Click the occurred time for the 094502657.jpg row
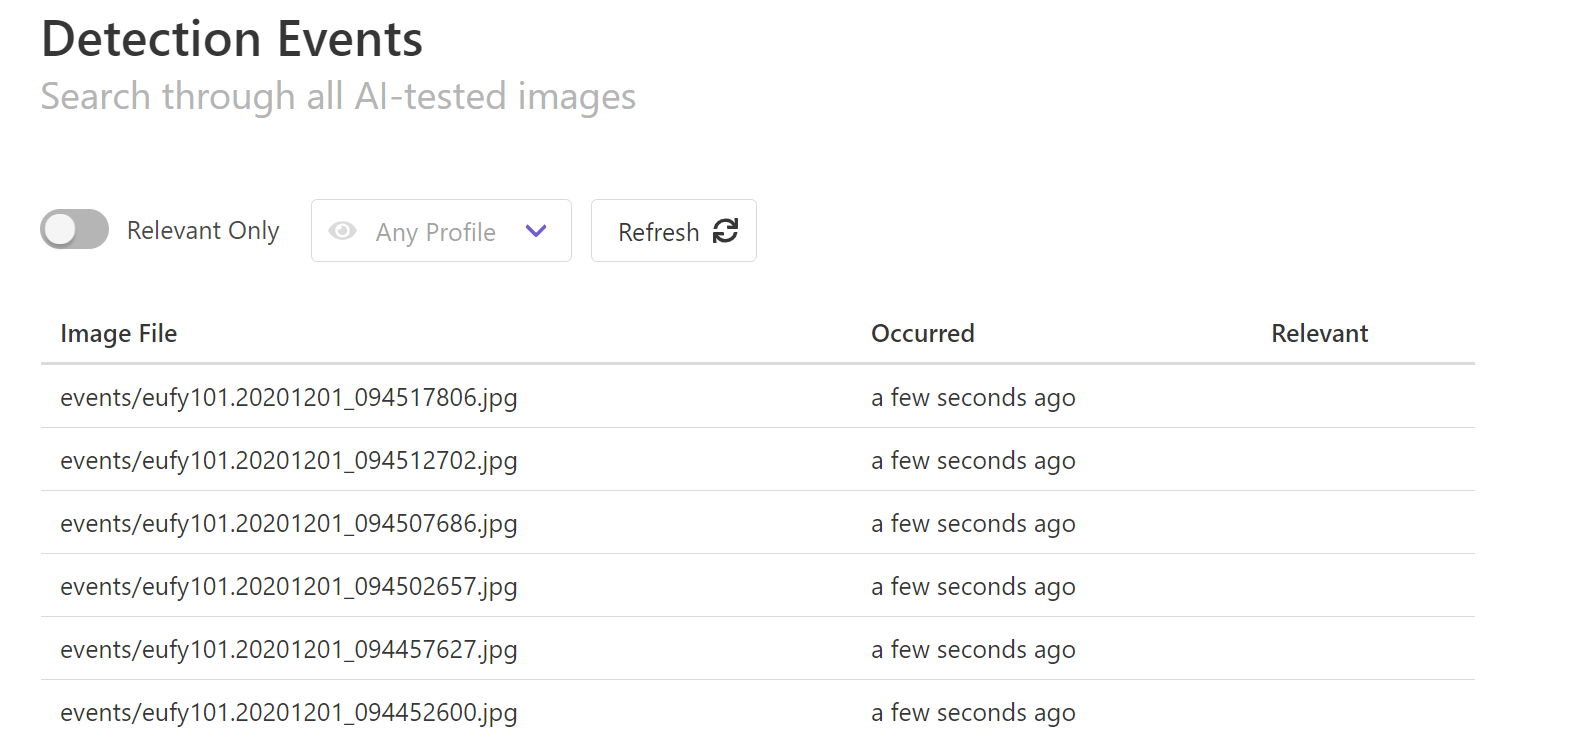1583x742 pixels. (x=973, y=587)
